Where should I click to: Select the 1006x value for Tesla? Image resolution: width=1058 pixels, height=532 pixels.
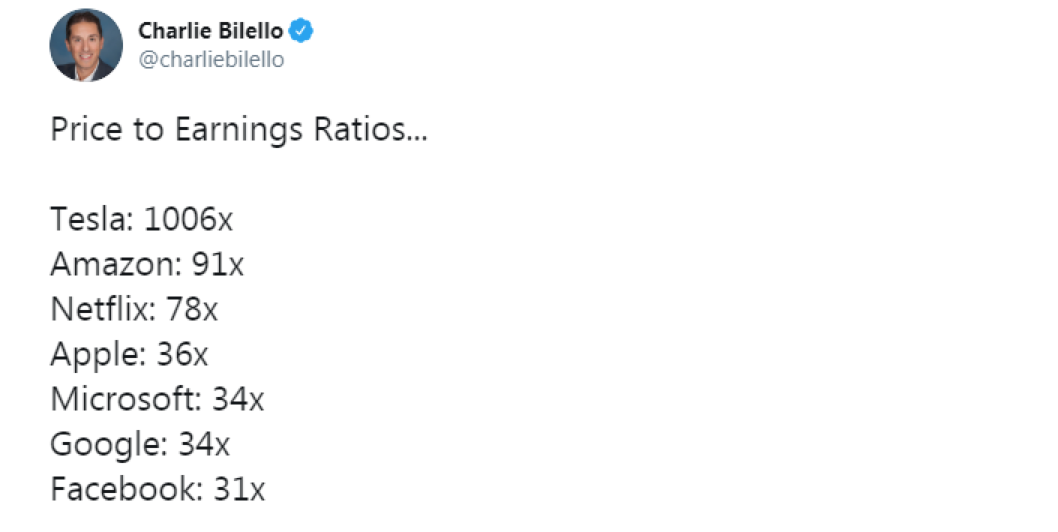188,219
